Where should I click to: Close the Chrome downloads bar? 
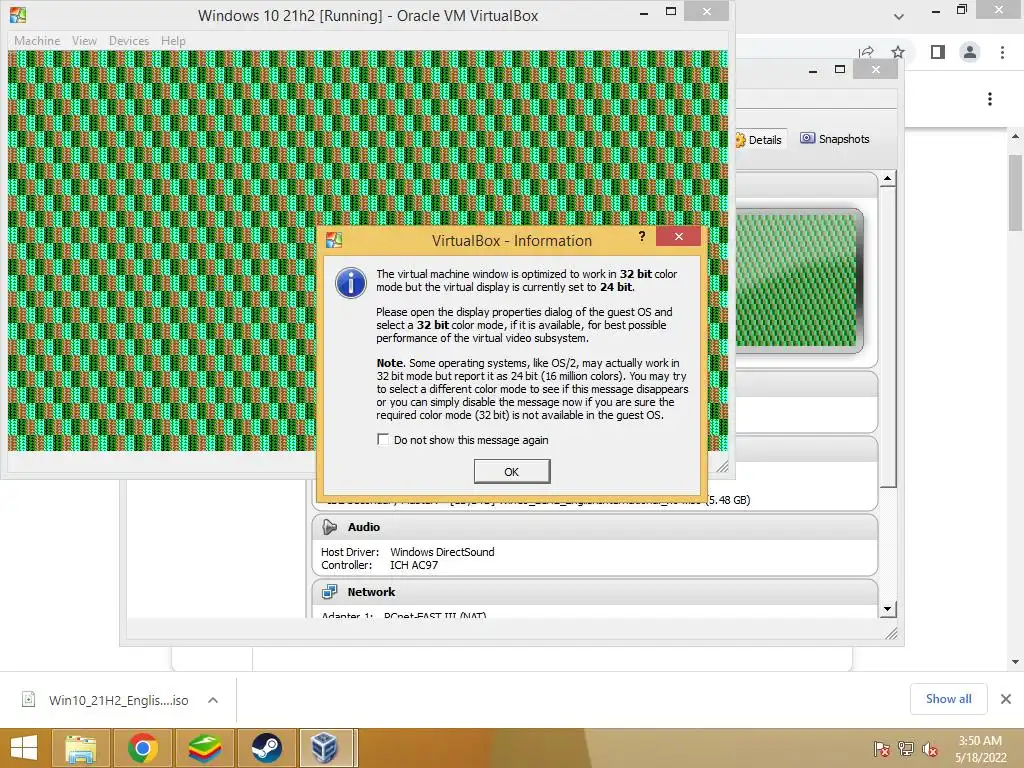point(1006,699)
